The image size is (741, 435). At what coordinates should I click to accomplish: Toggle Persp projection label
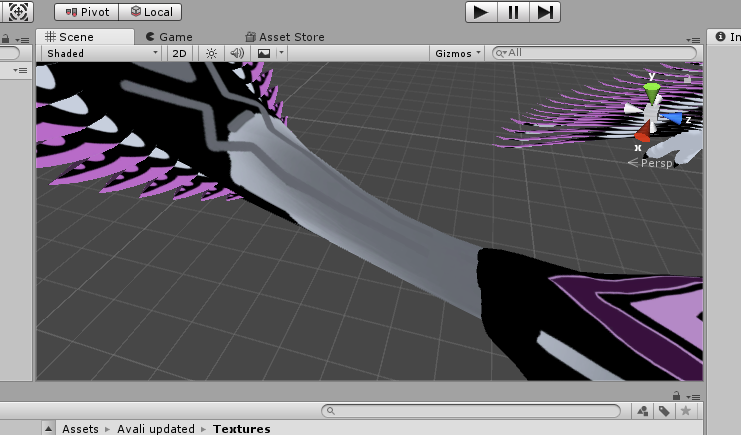[x=650, y=163]
